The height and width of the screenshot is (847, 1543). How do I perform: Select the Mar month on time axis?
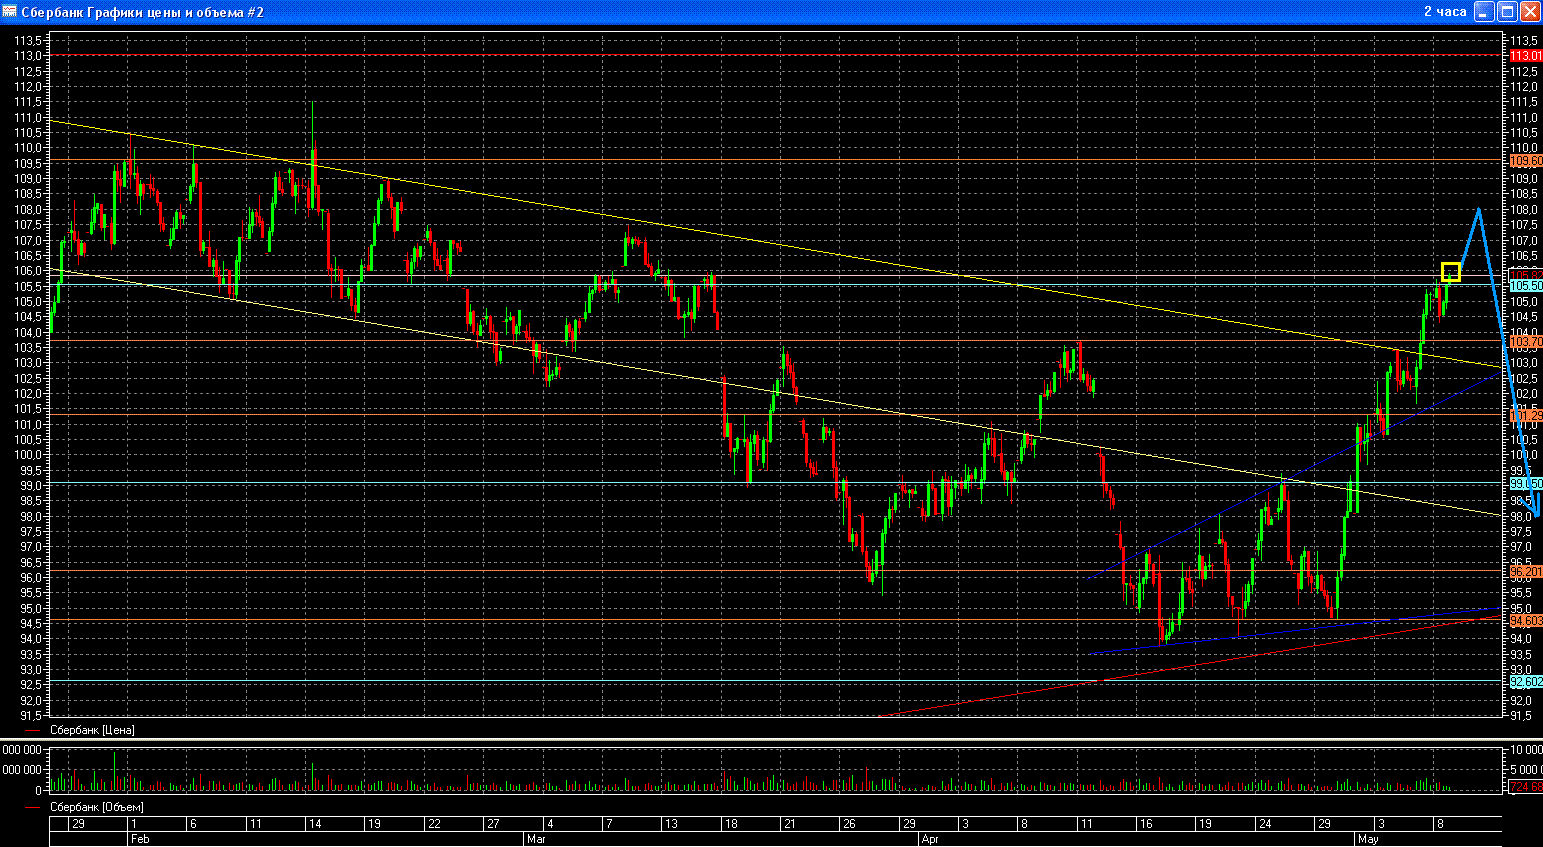[x=536, y=839]
